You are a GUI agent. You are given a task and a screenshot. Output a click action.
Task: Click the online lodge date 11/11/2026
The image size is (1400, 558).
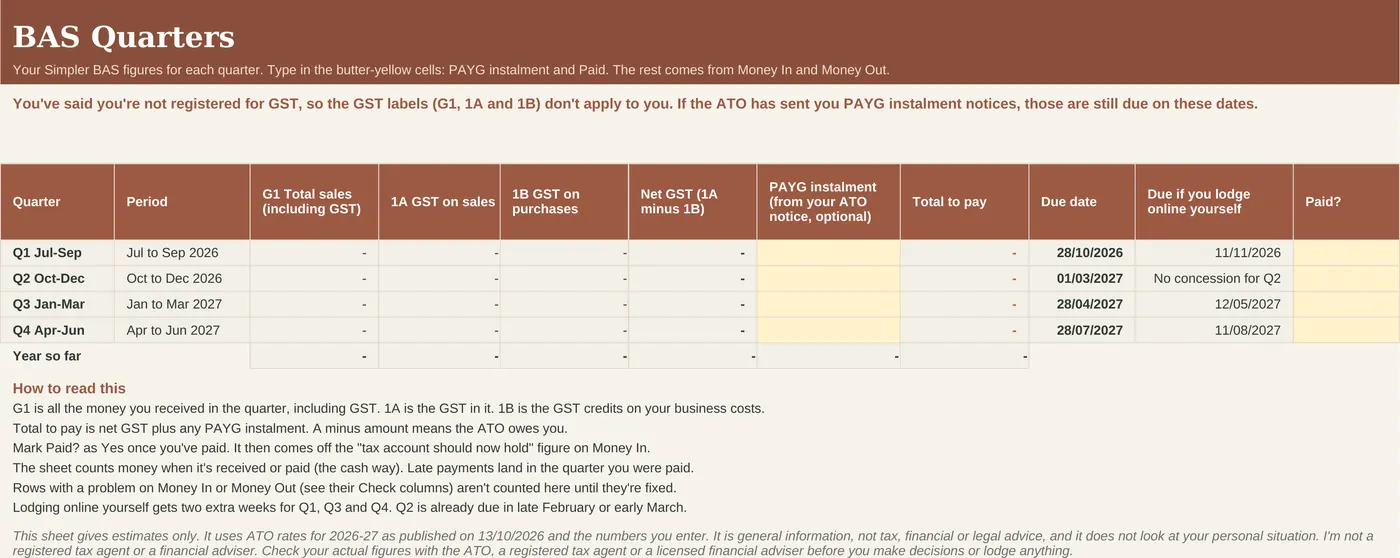click(1214, 253)
